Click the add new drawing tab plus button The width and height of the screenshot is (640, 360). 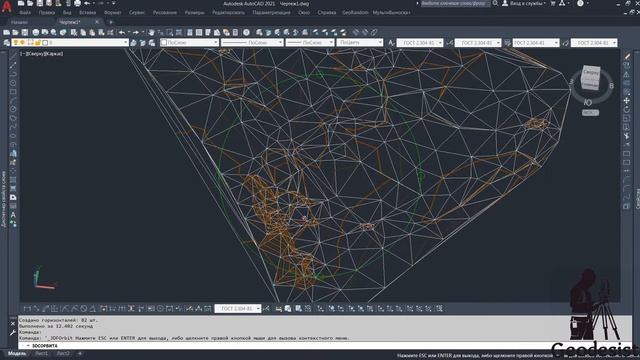pos(111,22)
